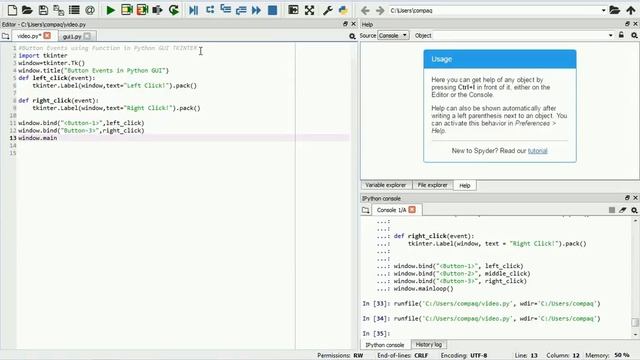640x360 pixels.
Task: Open Preferences with the wrench icon
Action: click(x=327, y=10)
